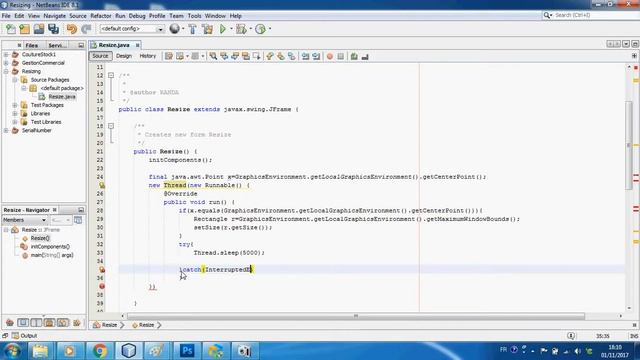Click the Previous Bookmark editor icon
The image size is (640, 360).
(270, 56)
